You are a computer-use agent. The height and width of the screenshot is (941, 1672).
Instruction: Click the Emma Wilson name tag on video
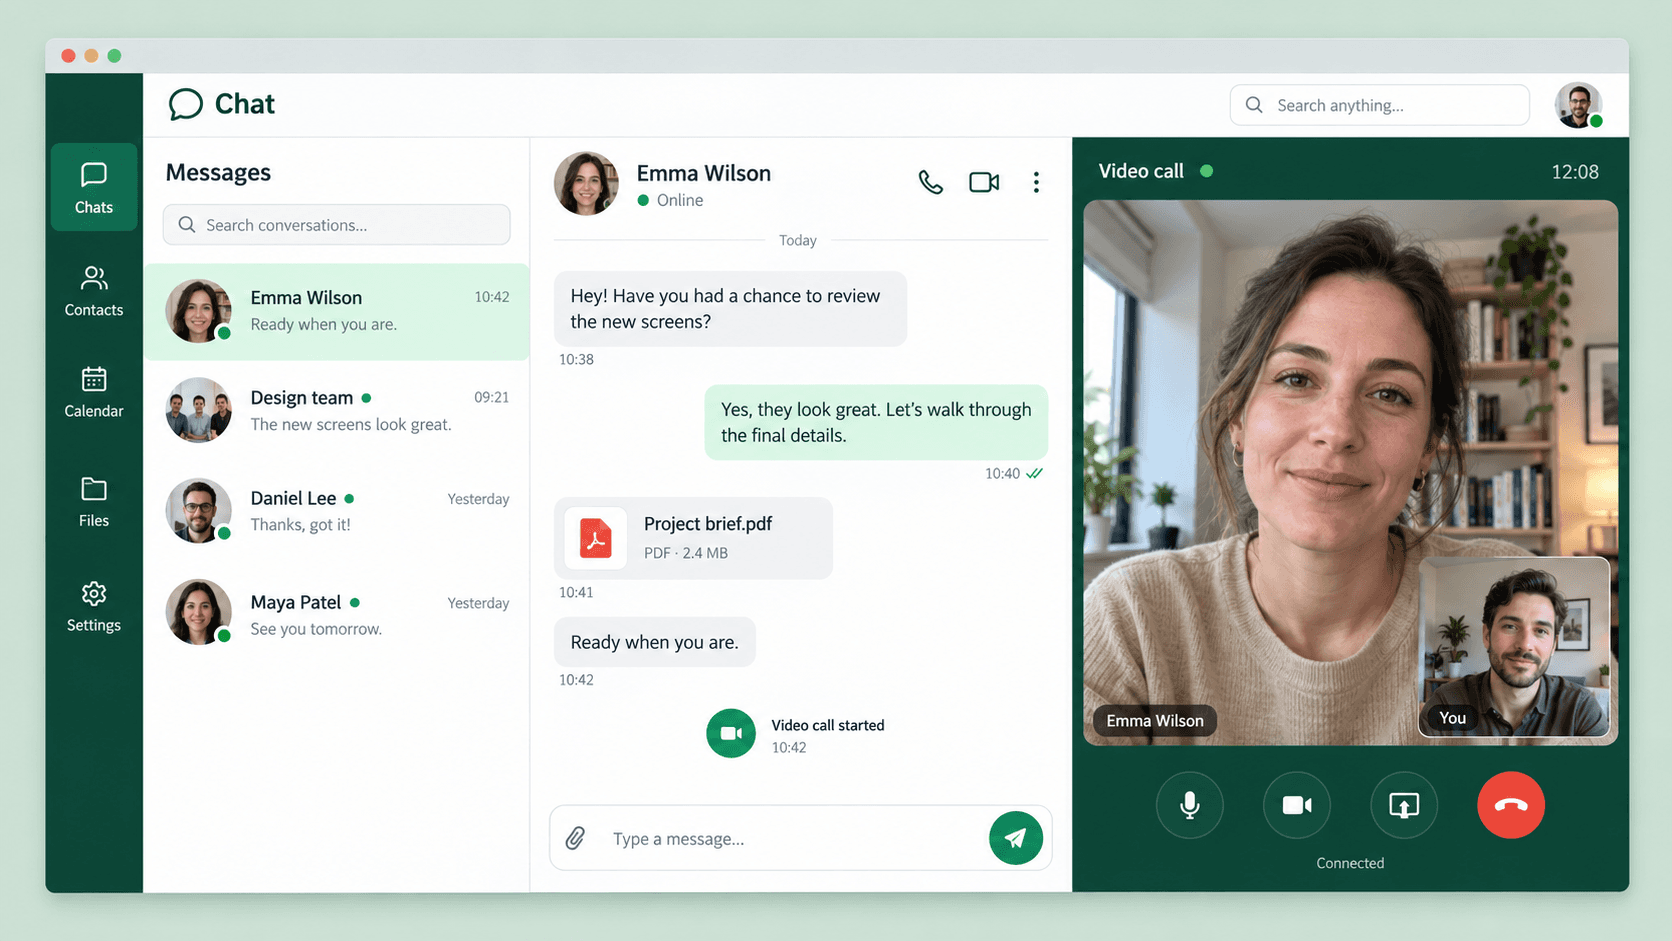coord(1155,721)
